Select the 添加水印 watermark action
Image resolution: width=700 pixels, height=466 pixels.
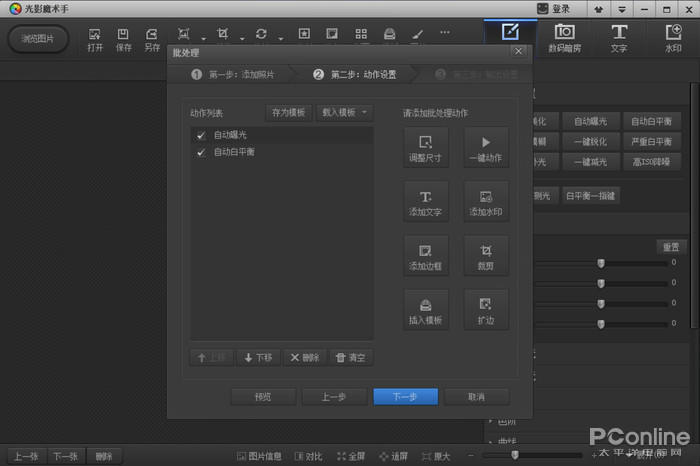point(486,202)
